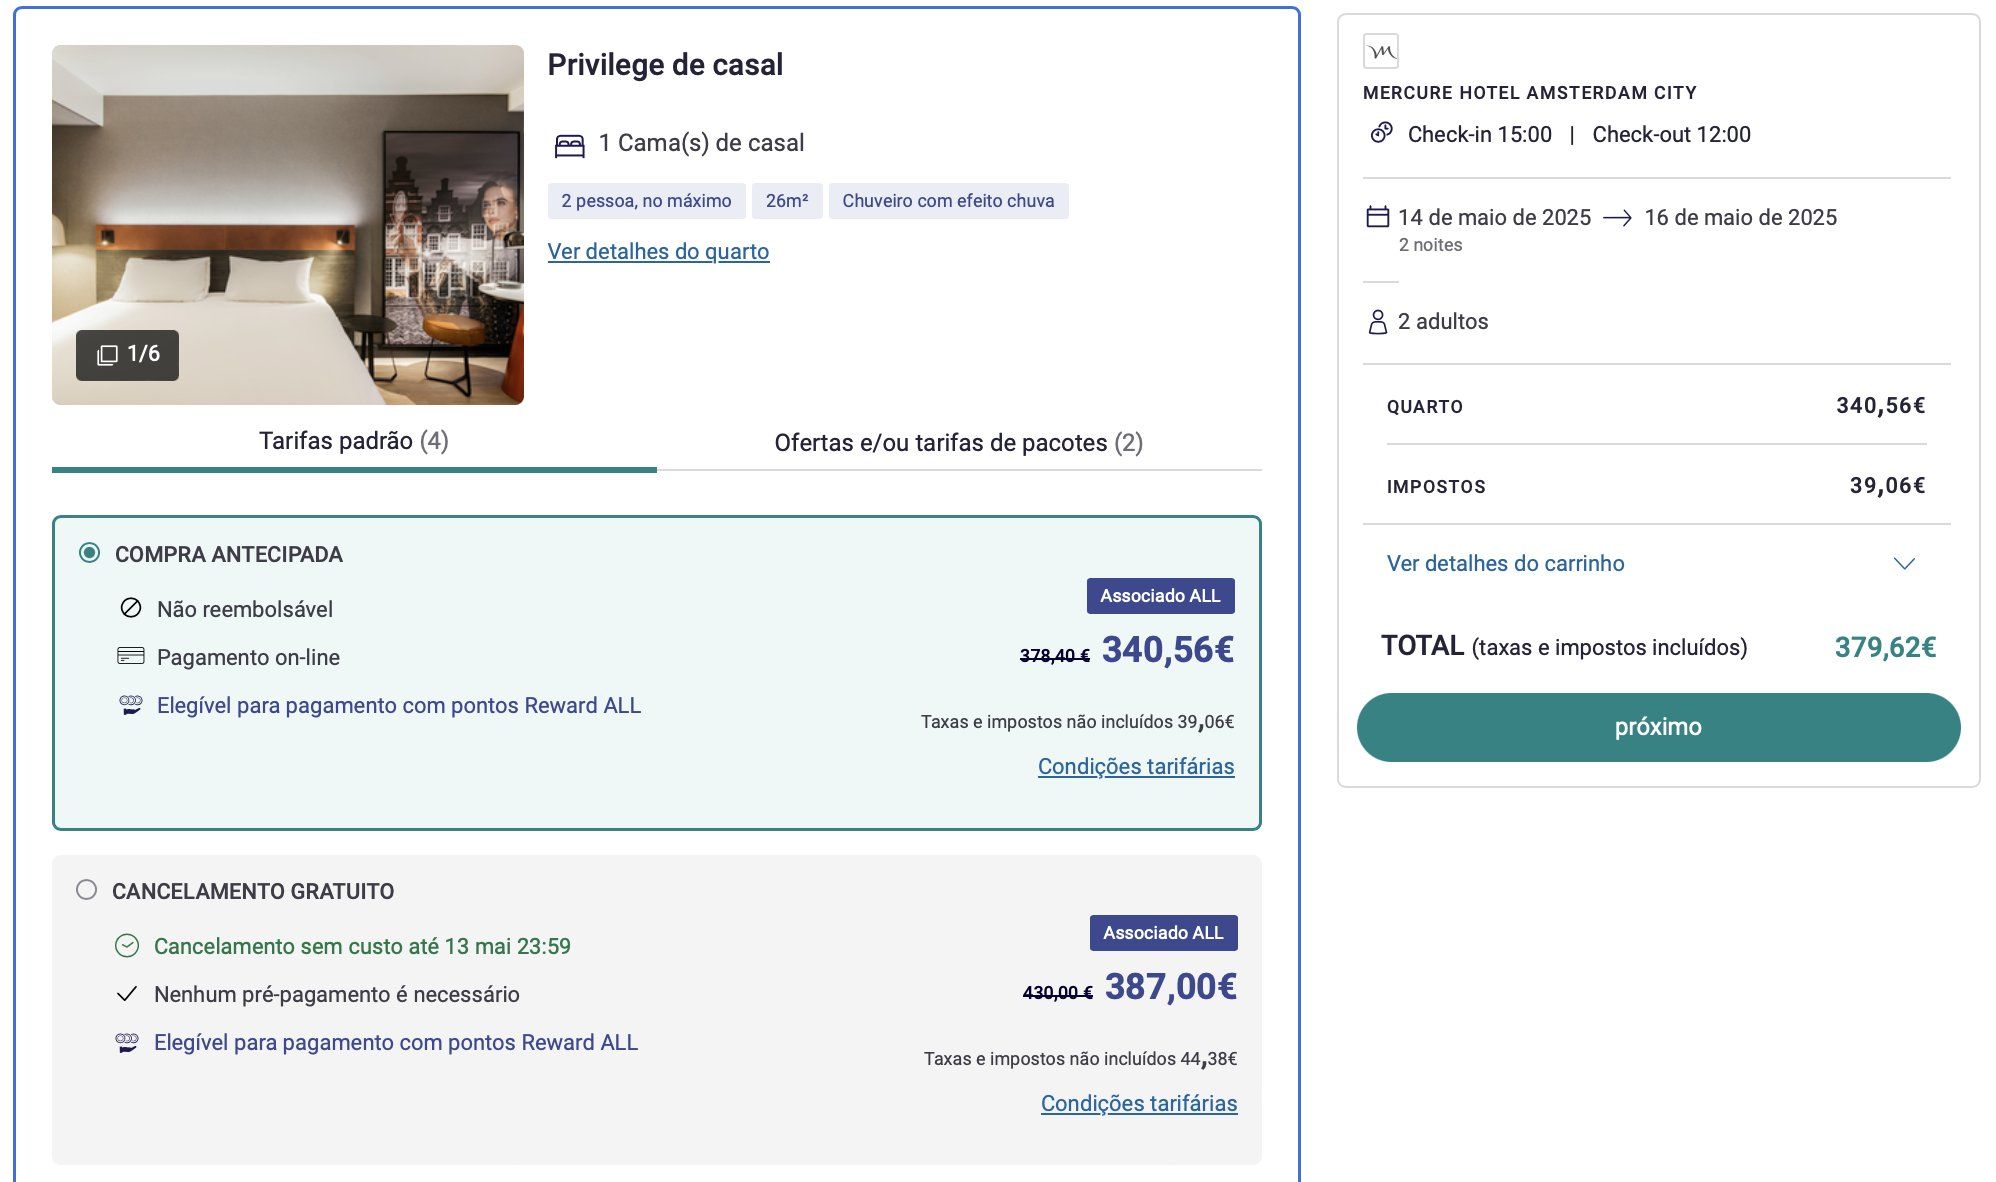The width and height of the screenshot is (1996, 1182).
Task: Click the adults person icon
Action: [1378, 322]
